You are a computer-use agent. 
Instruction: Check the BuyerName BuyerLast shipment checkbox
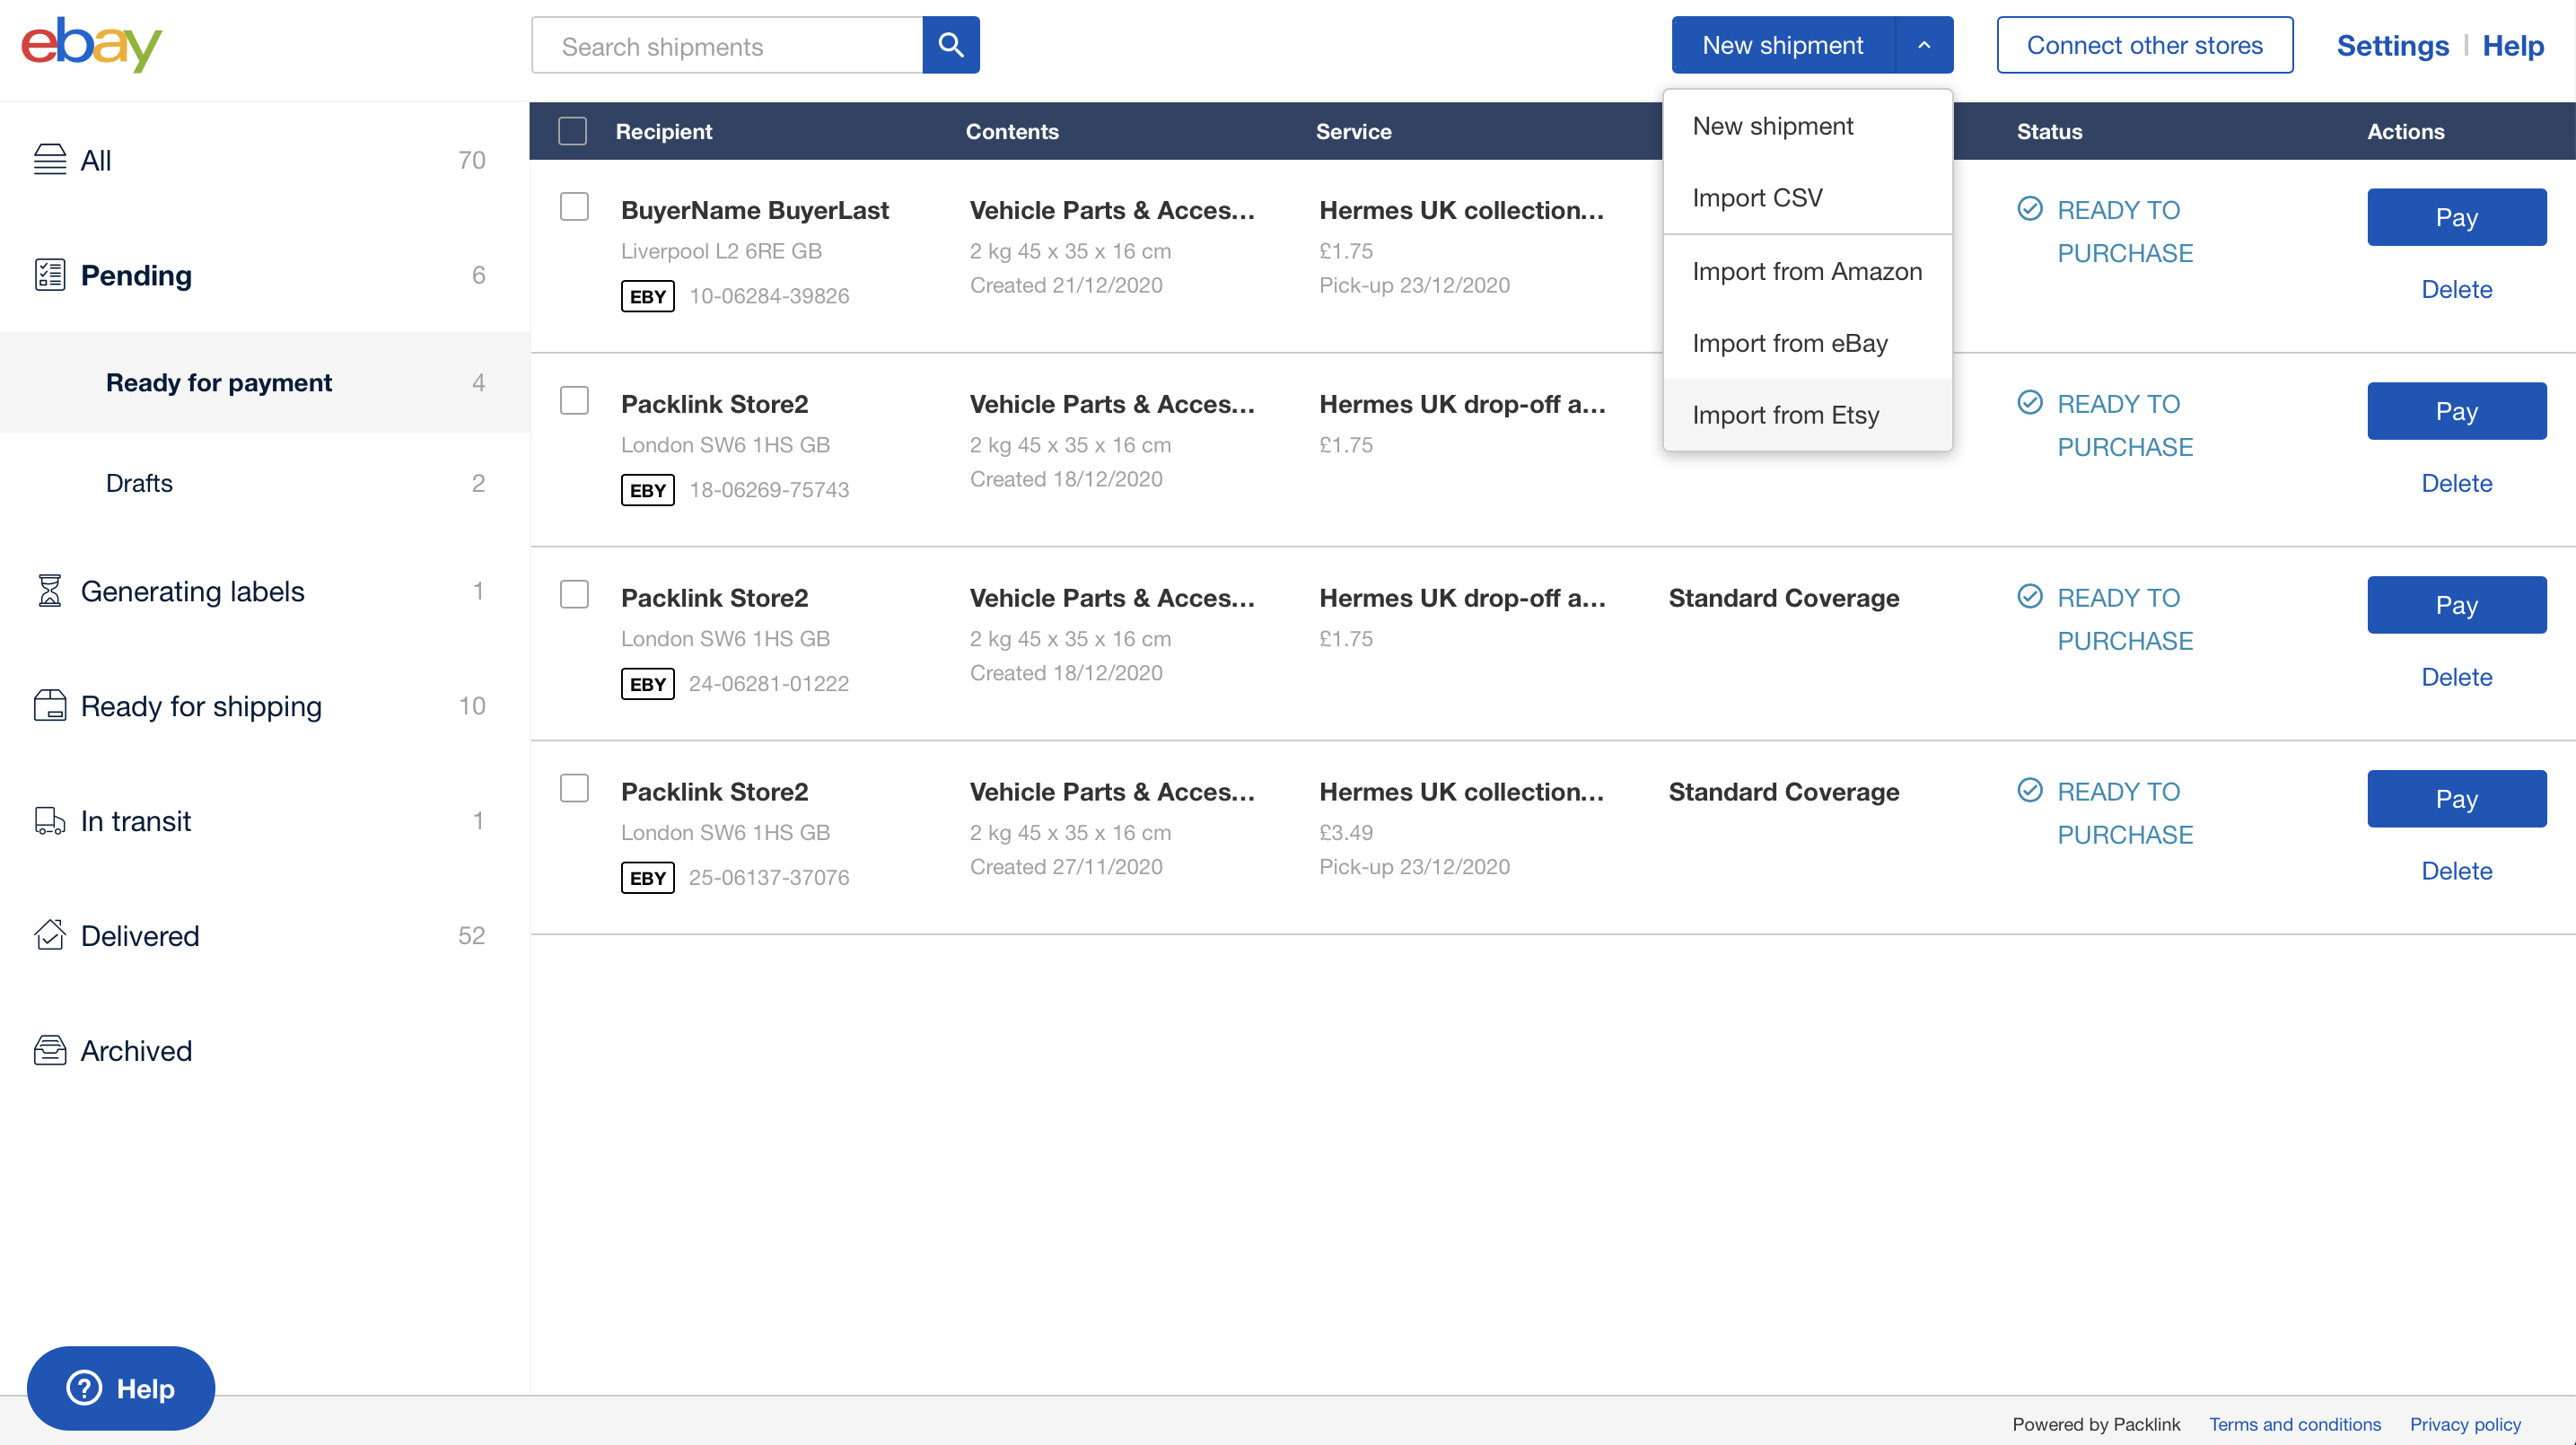(x=574, y=207)
